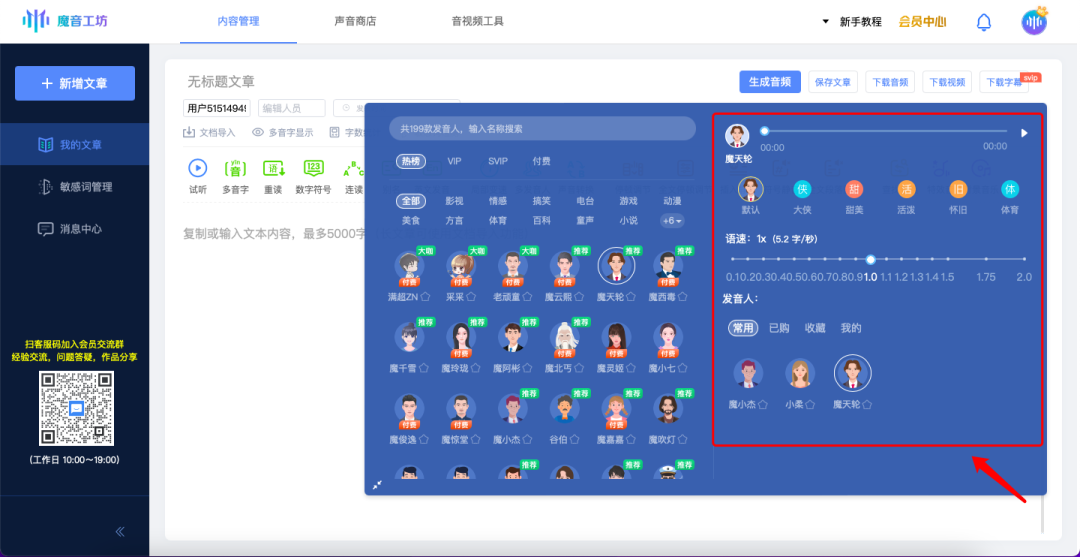This screenshot has height=557, width=1080.
Task: Filter voices by 付费
Action: pos(541,161)
